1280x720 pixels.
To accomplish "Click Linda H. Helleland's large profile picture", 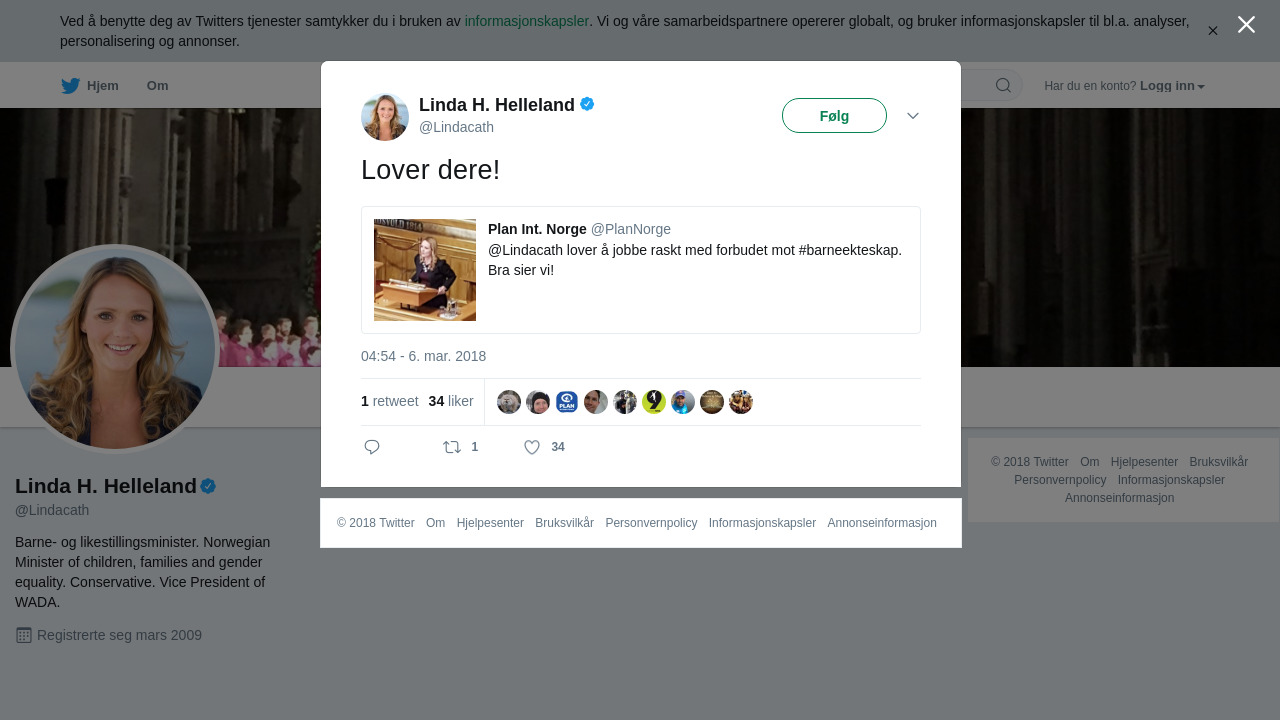I will (x=115, y=349).
